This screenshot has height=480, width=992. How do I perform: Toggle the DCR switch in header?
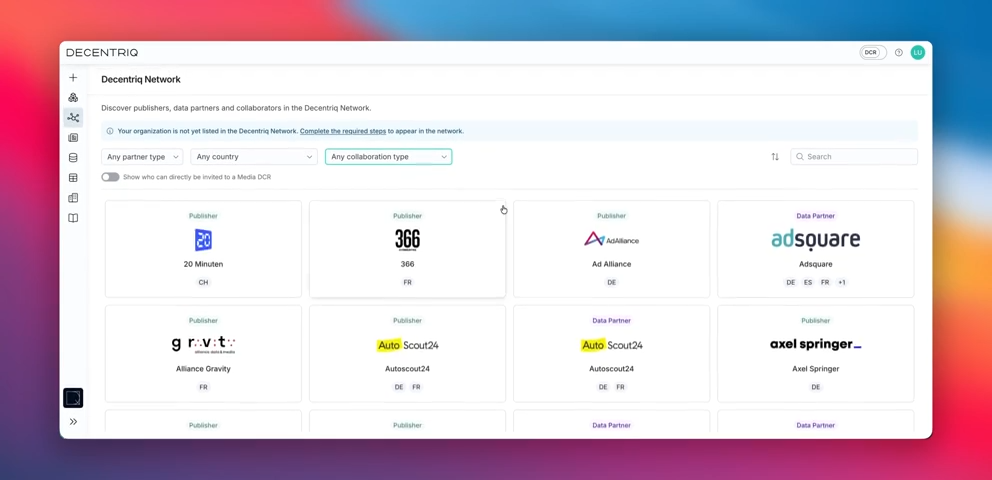[873, 52]
